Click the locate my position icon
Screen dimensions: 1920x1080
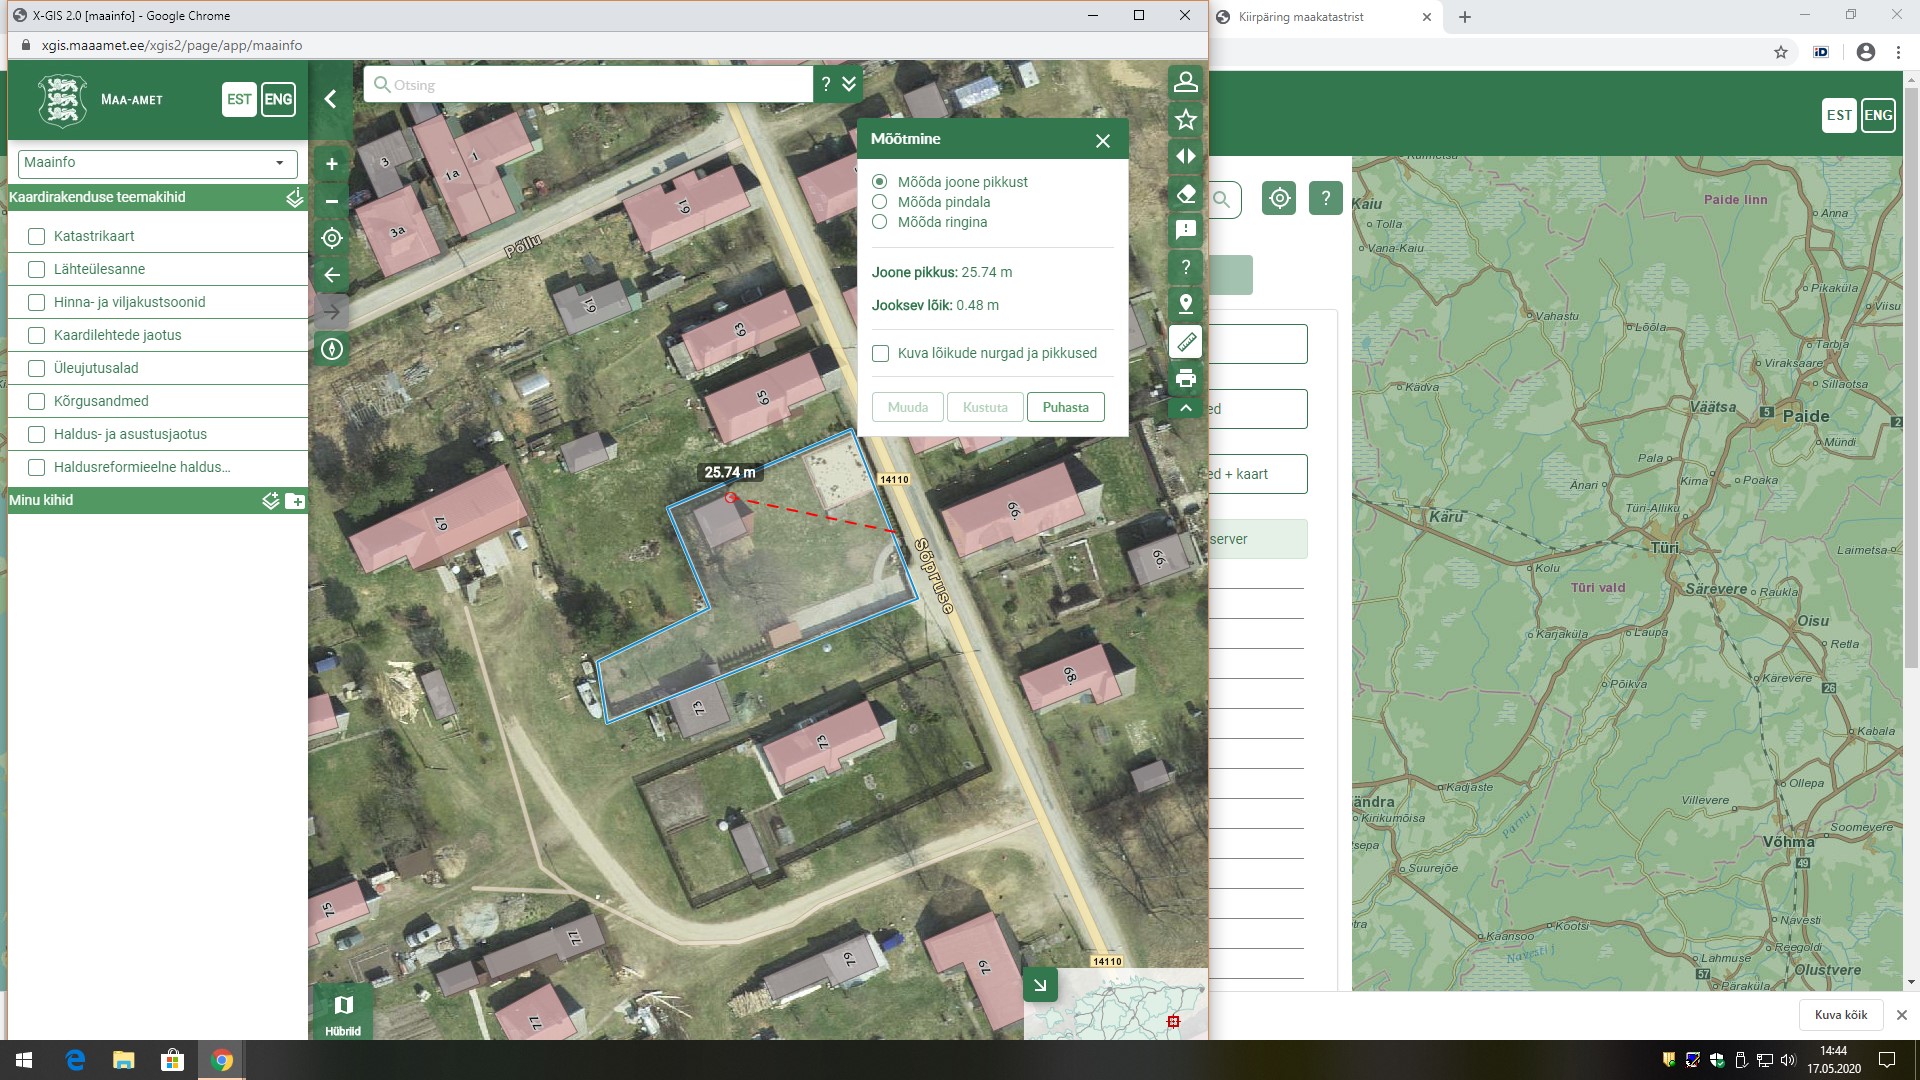click(x=332, y=238)
